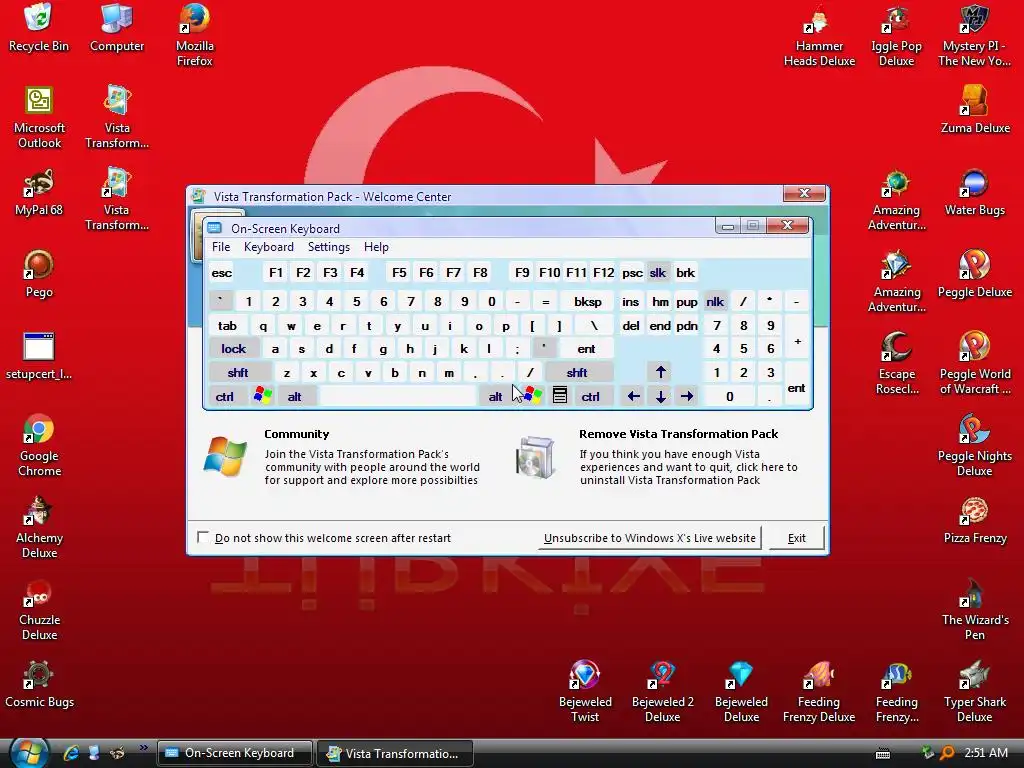Open the Help menu

(376, 247)
